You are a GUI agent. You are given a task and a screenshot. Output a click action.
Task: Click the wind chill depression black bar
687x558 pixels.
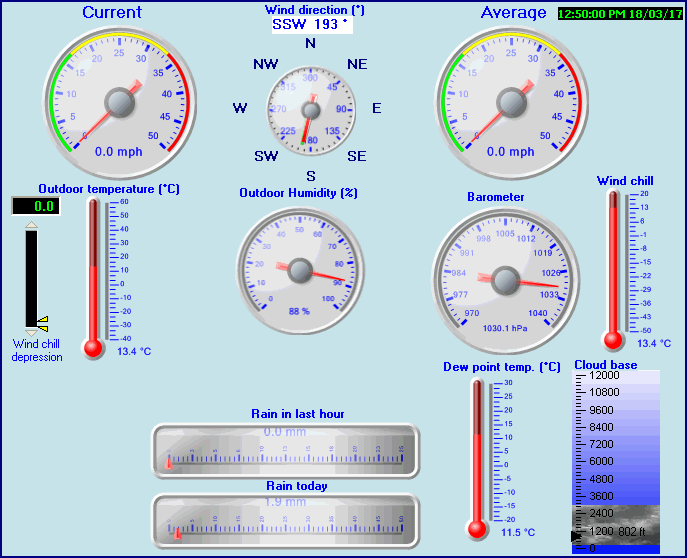tap(32, 279)
